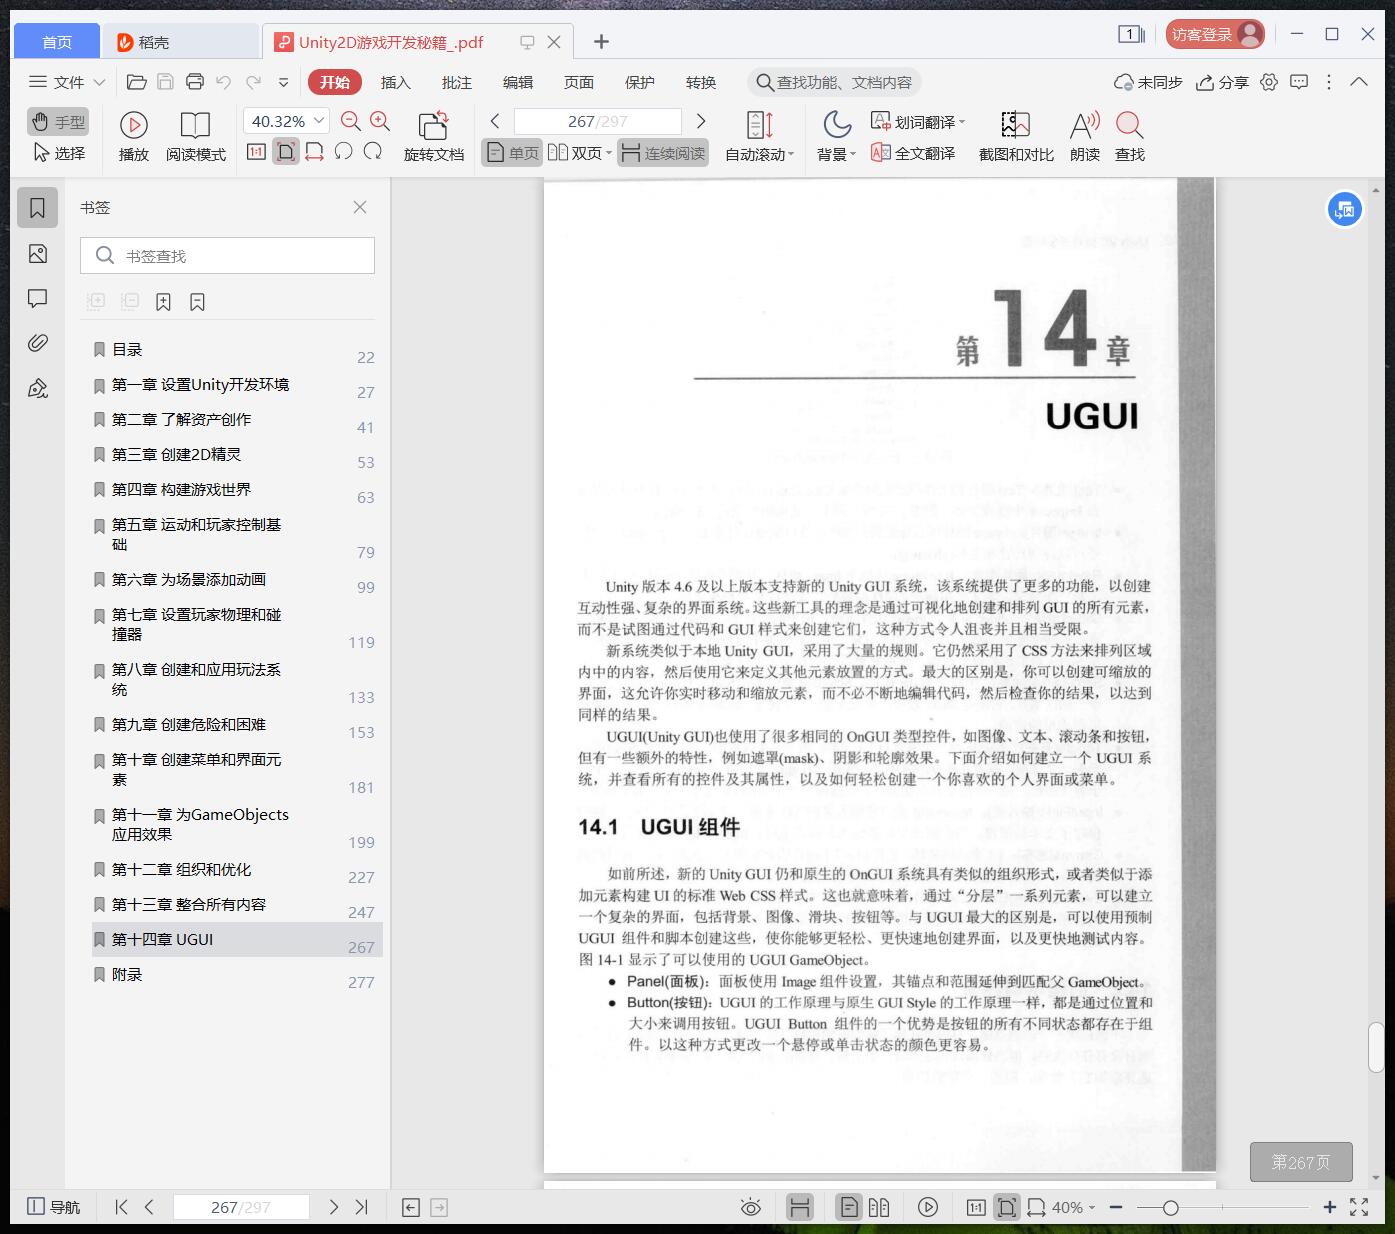Open the Find tool in ribbon
Viewport: 1395px width, 1234px height.
coord(1130,136)
